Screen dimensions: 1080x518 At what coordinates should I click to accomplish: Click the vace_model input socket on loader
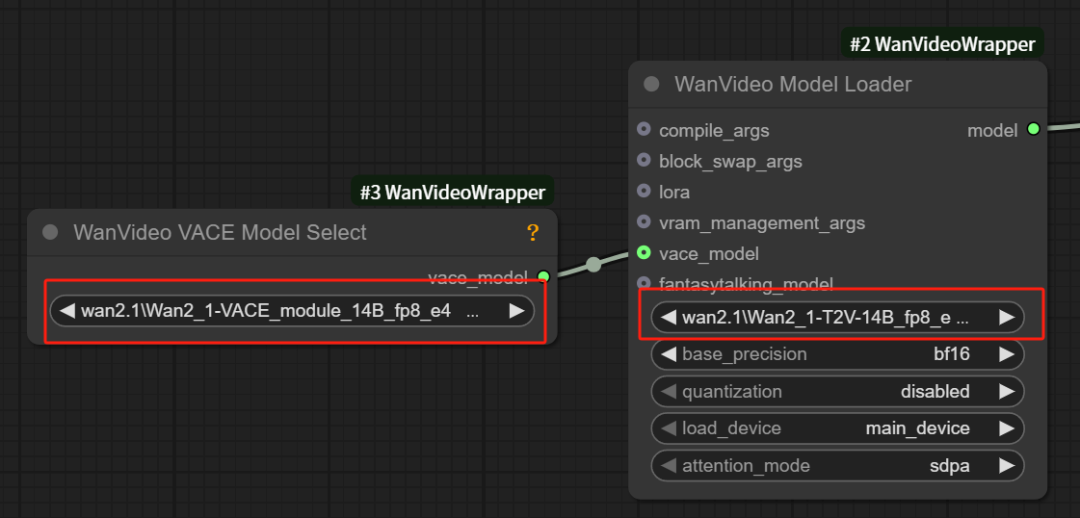pyautogui.click(x=643, y=253)
